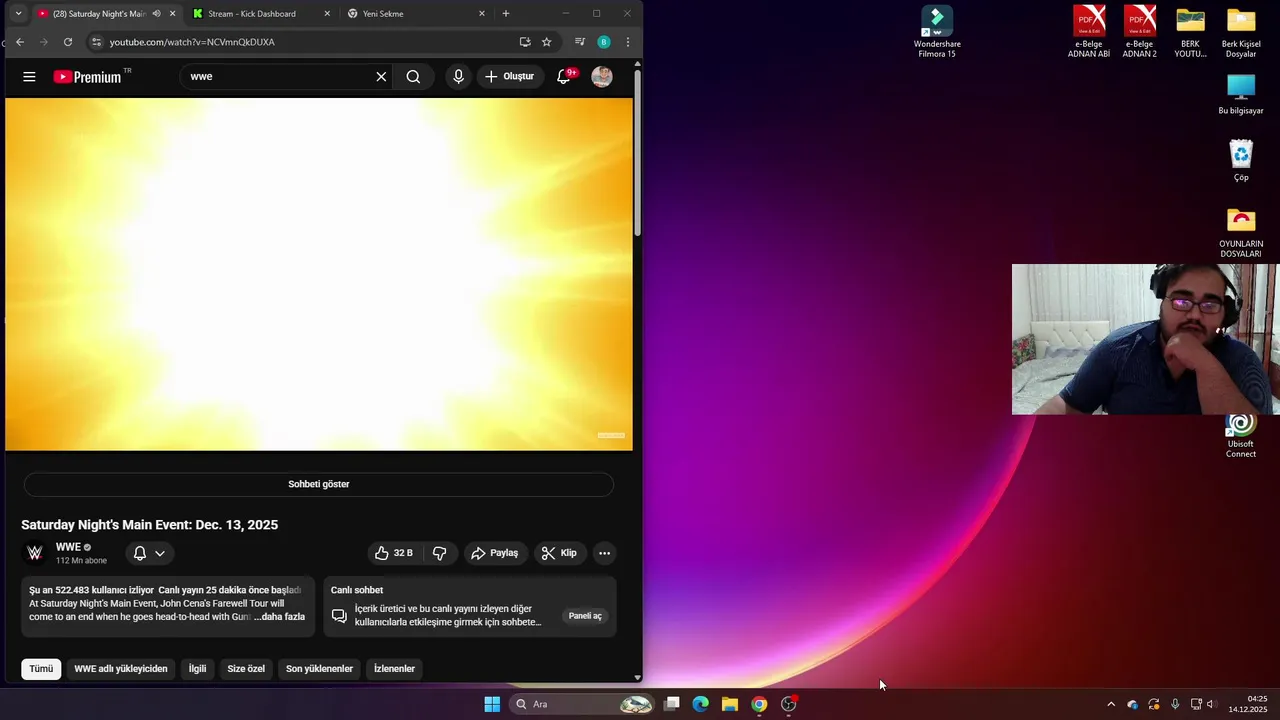Close the Yeni Sekme tab
This screenshot has height=720, width=1280.
(482, 14)
